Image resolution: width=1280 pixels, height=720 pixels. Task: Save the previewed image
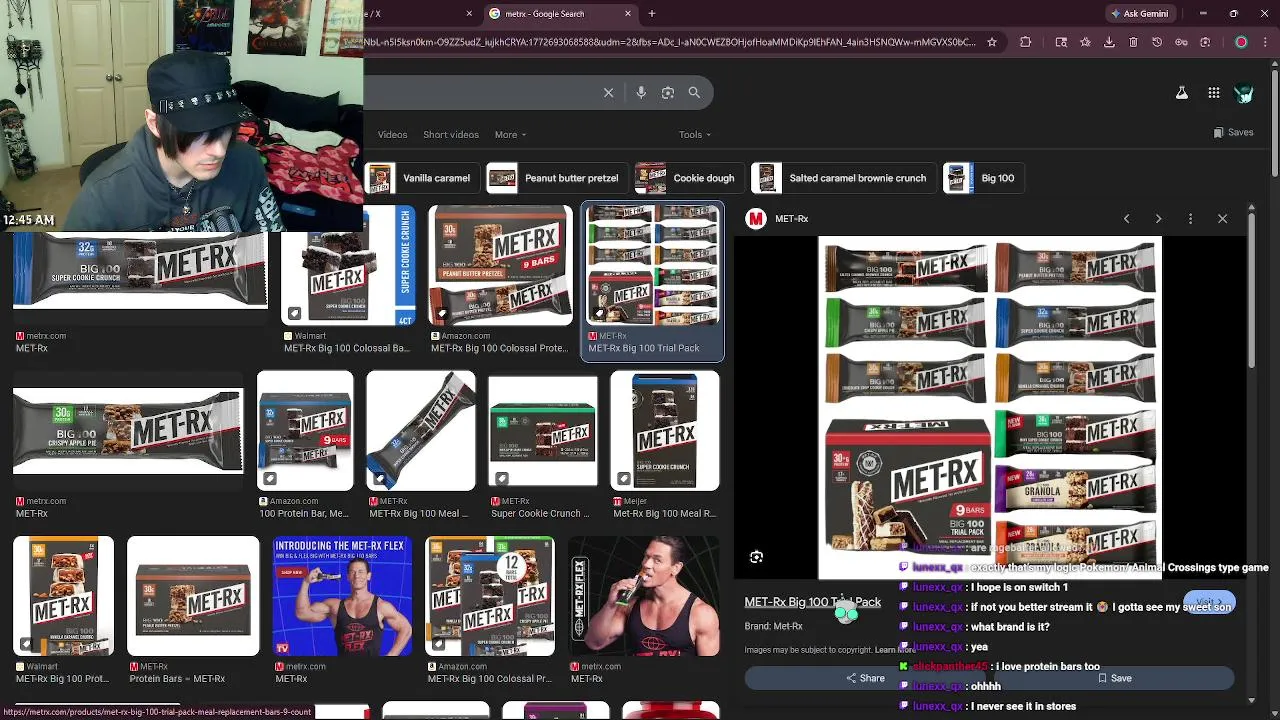[1114, 678]
